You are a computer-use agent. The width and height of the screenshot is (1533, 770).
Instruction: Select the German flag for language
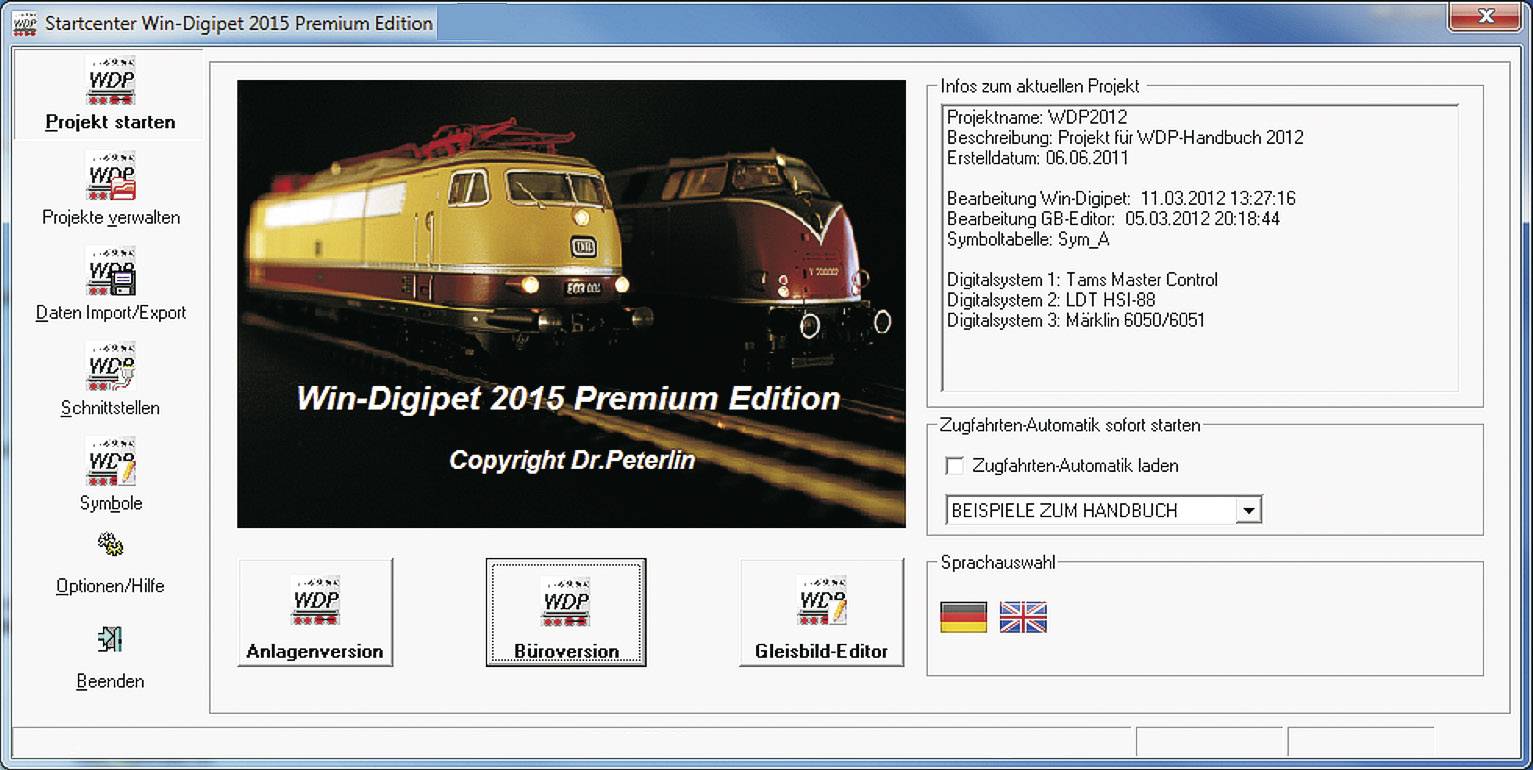(962, 619)
